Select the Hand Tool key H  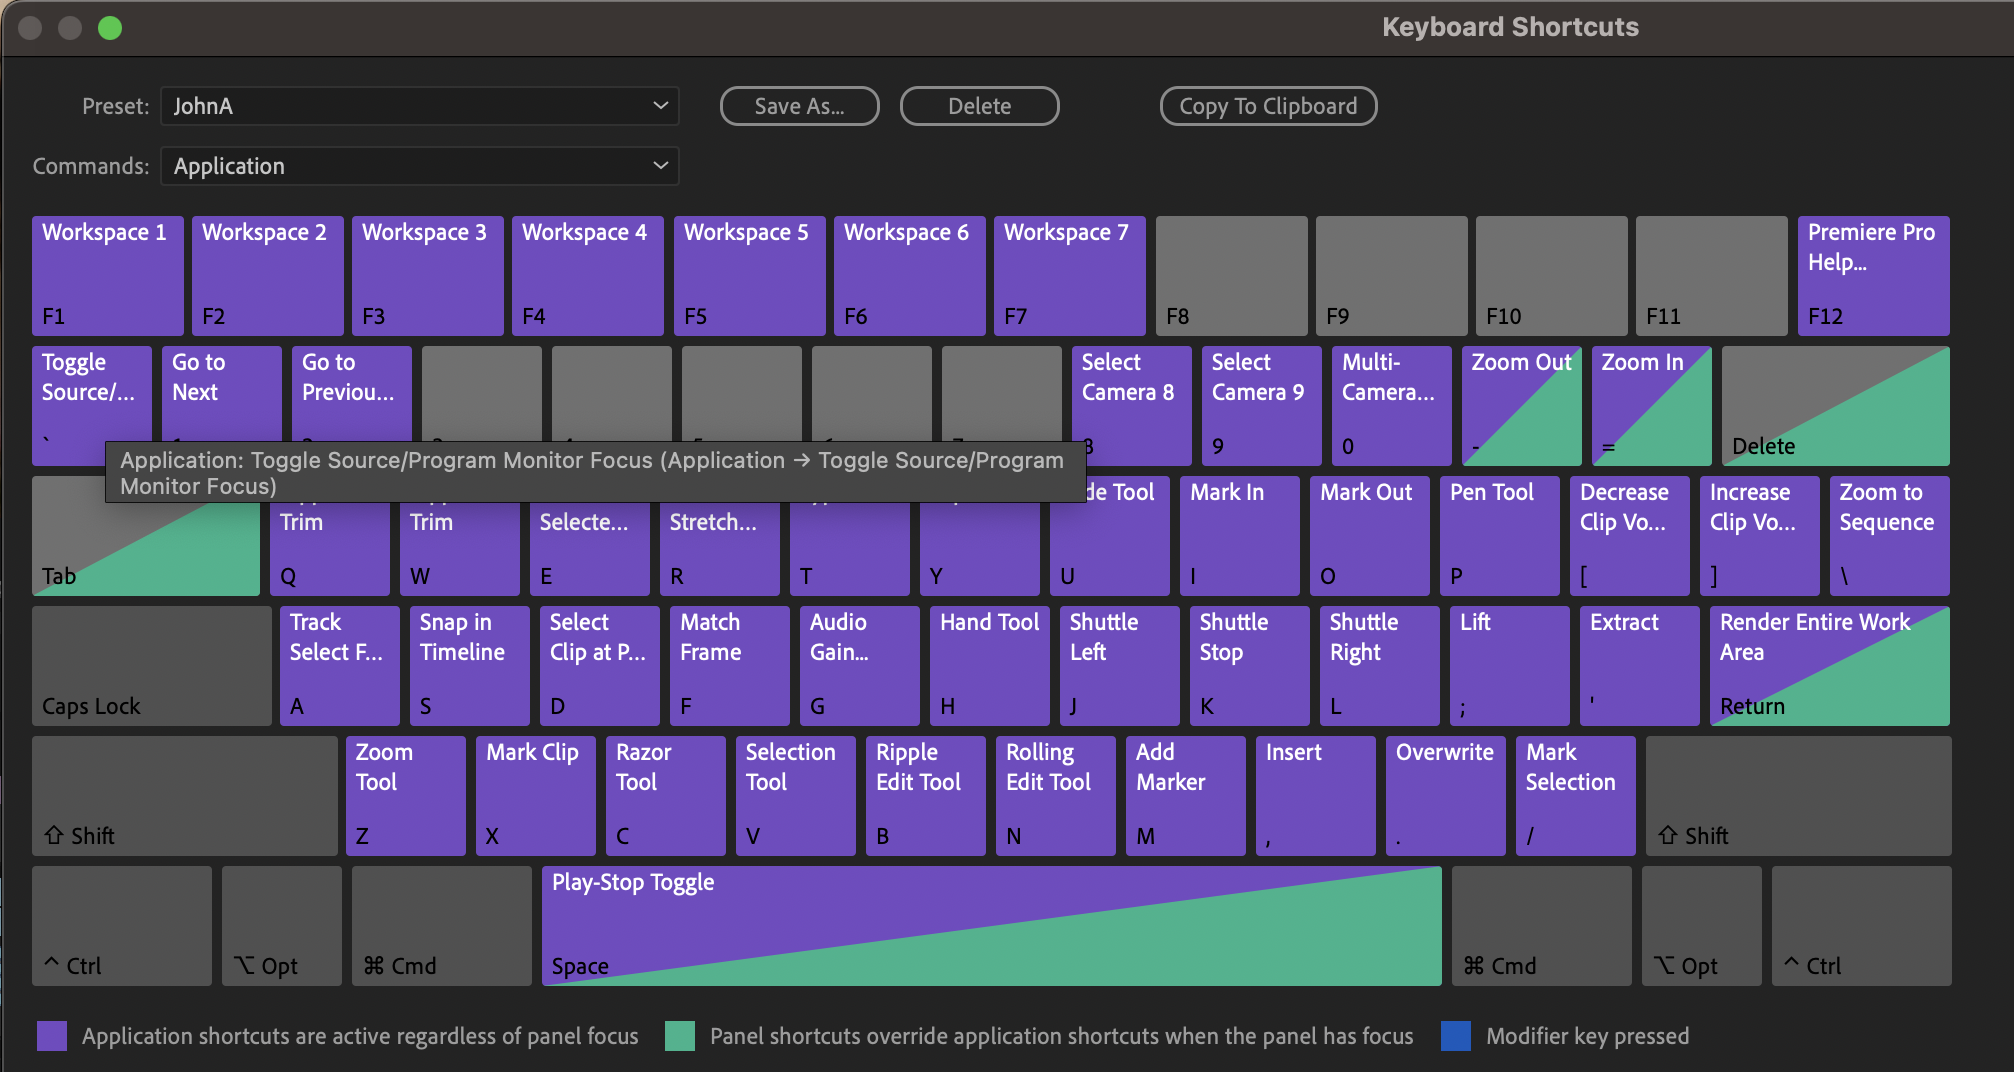coord(988,666)
